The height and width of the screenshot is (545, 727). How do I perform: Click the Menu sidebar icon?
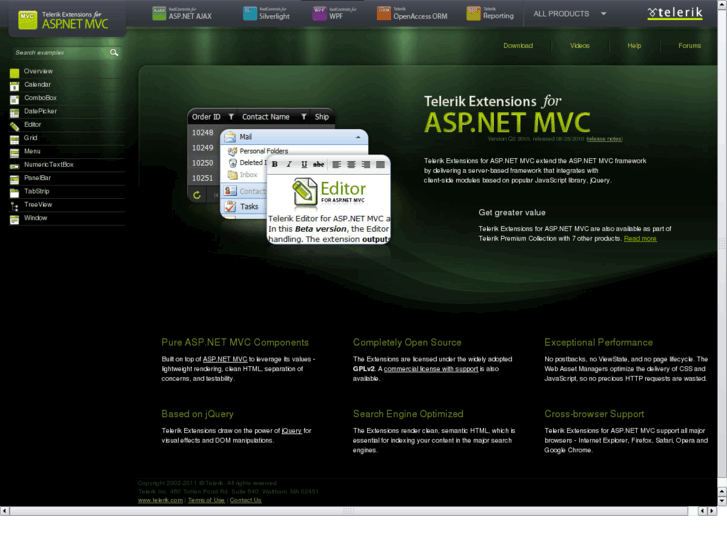pos(14,153)
